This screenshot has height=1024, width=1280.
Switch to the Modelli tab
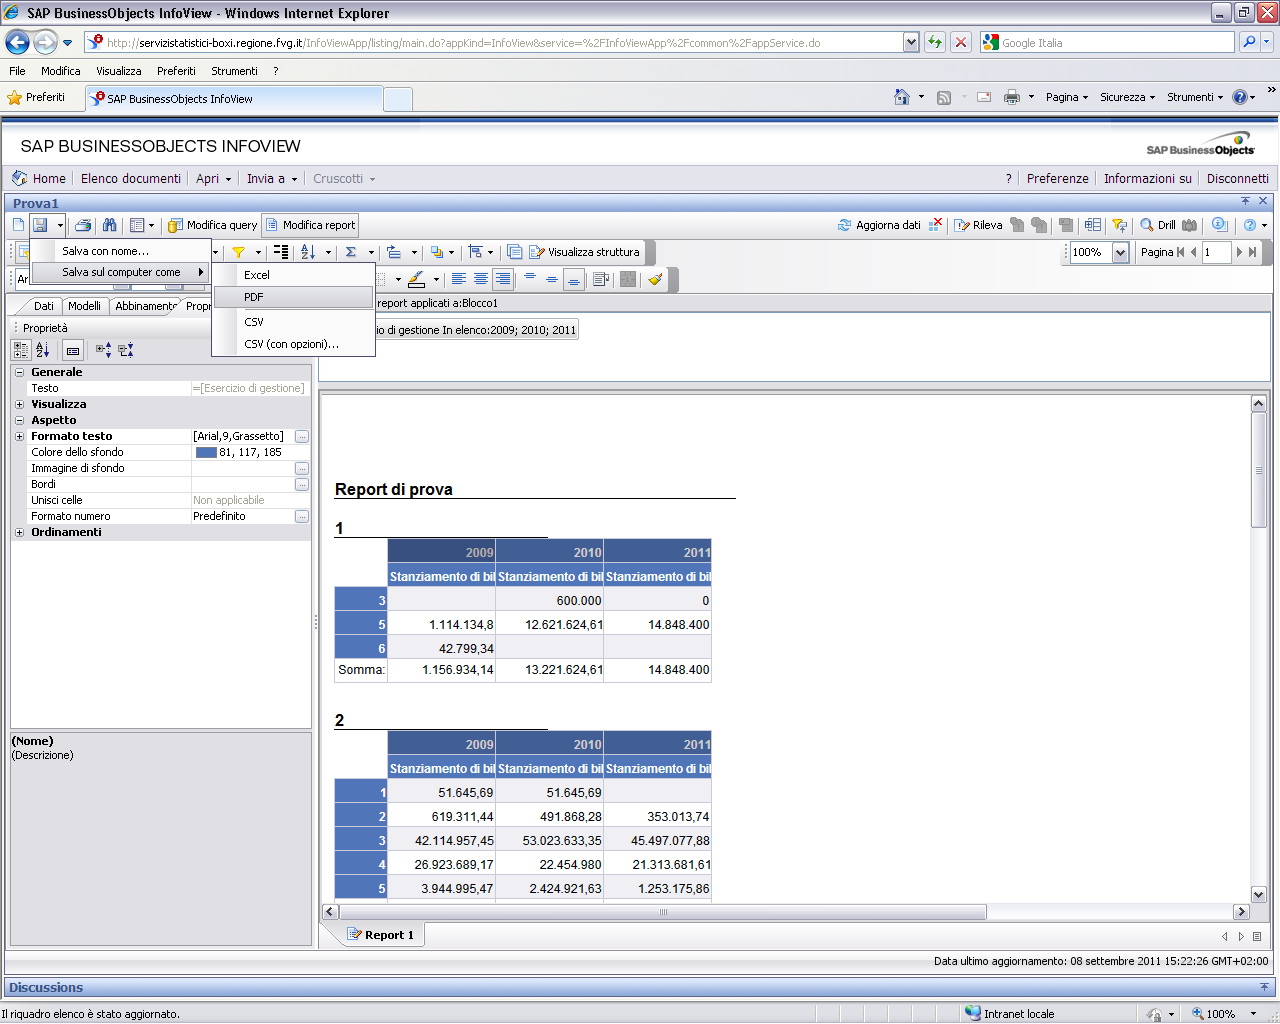coord(85,306)
